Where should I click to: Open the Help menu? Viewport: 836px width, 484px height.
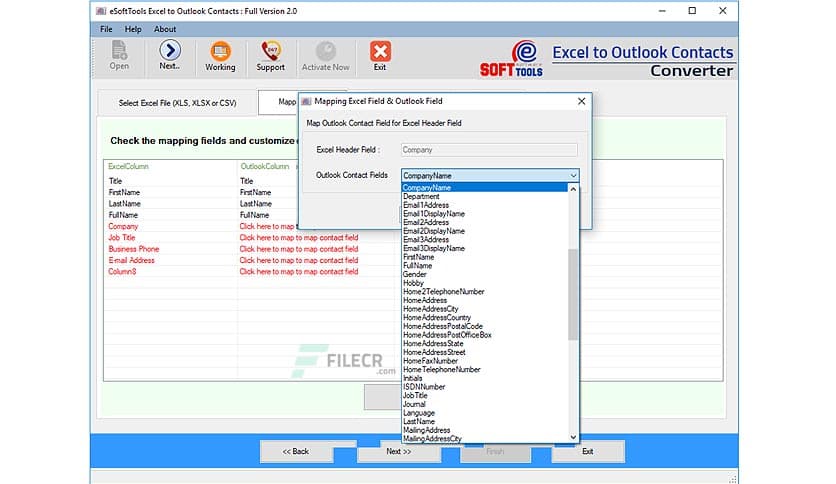133,29
